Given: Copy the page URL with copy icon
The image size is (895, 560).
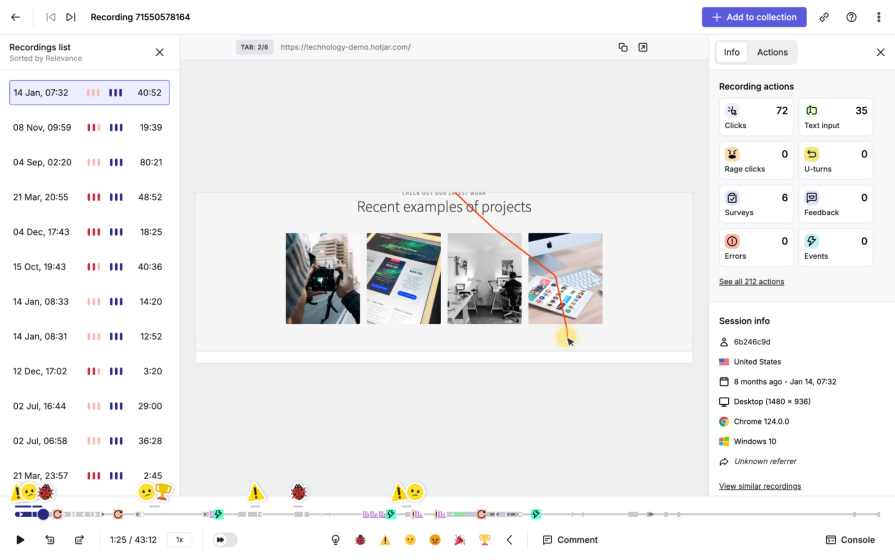Looking at the screenshot, I should [623, 47].
